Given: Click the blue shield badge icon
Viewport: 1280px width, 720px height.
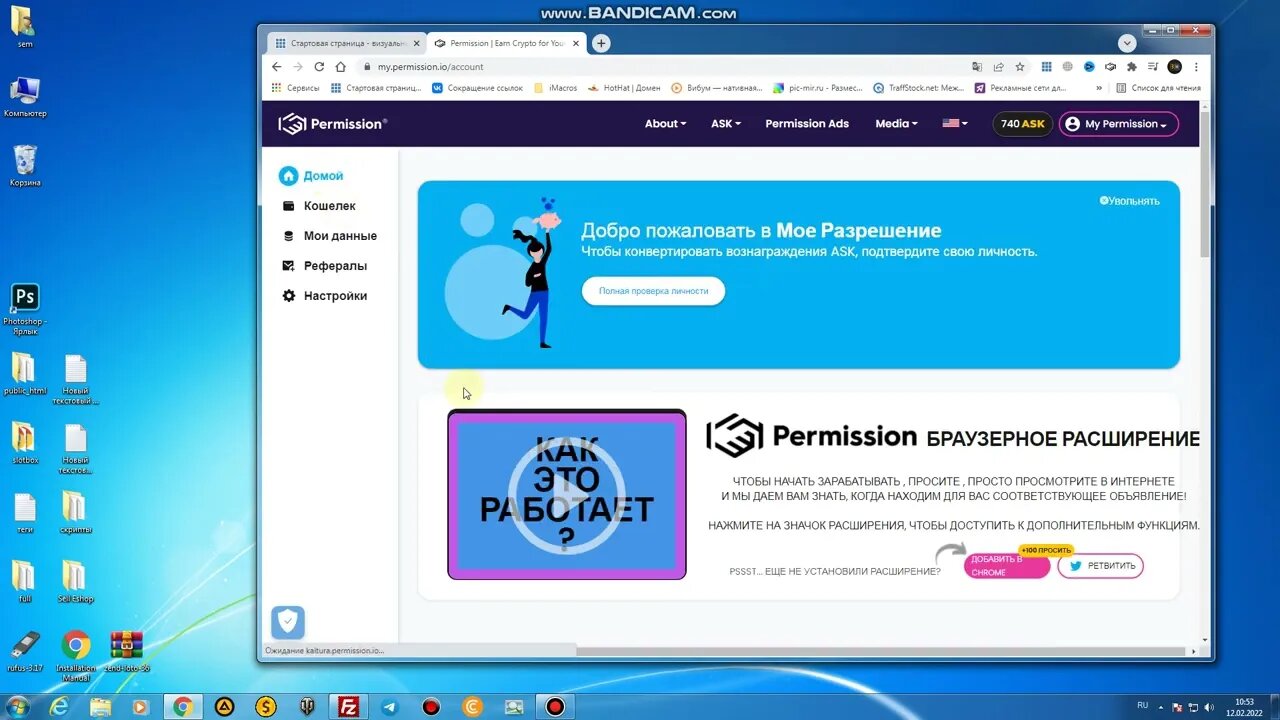Looking at the screenshot, I should click(x=288, y=622).
